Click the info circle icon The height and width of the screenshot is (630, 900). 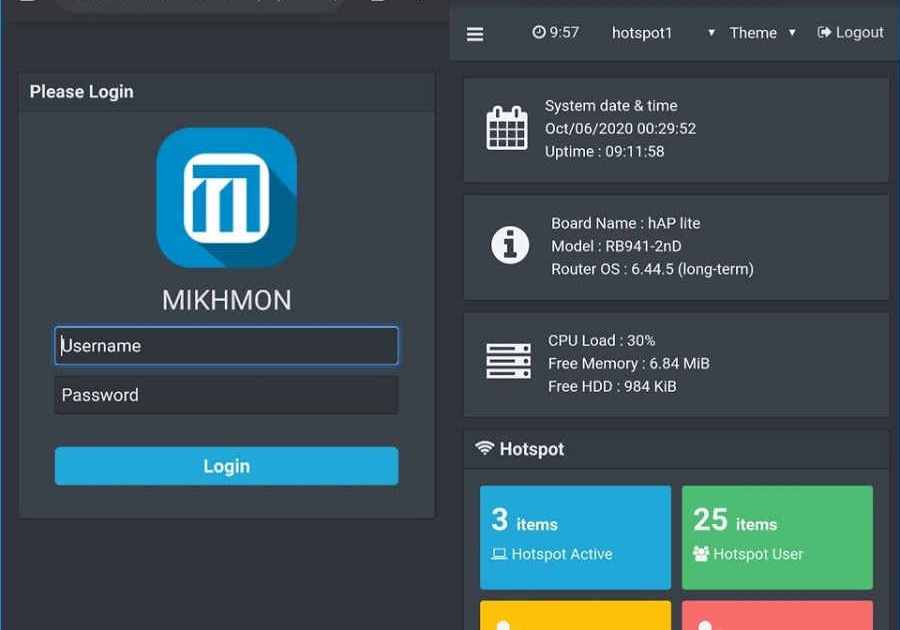pos(510,245)
